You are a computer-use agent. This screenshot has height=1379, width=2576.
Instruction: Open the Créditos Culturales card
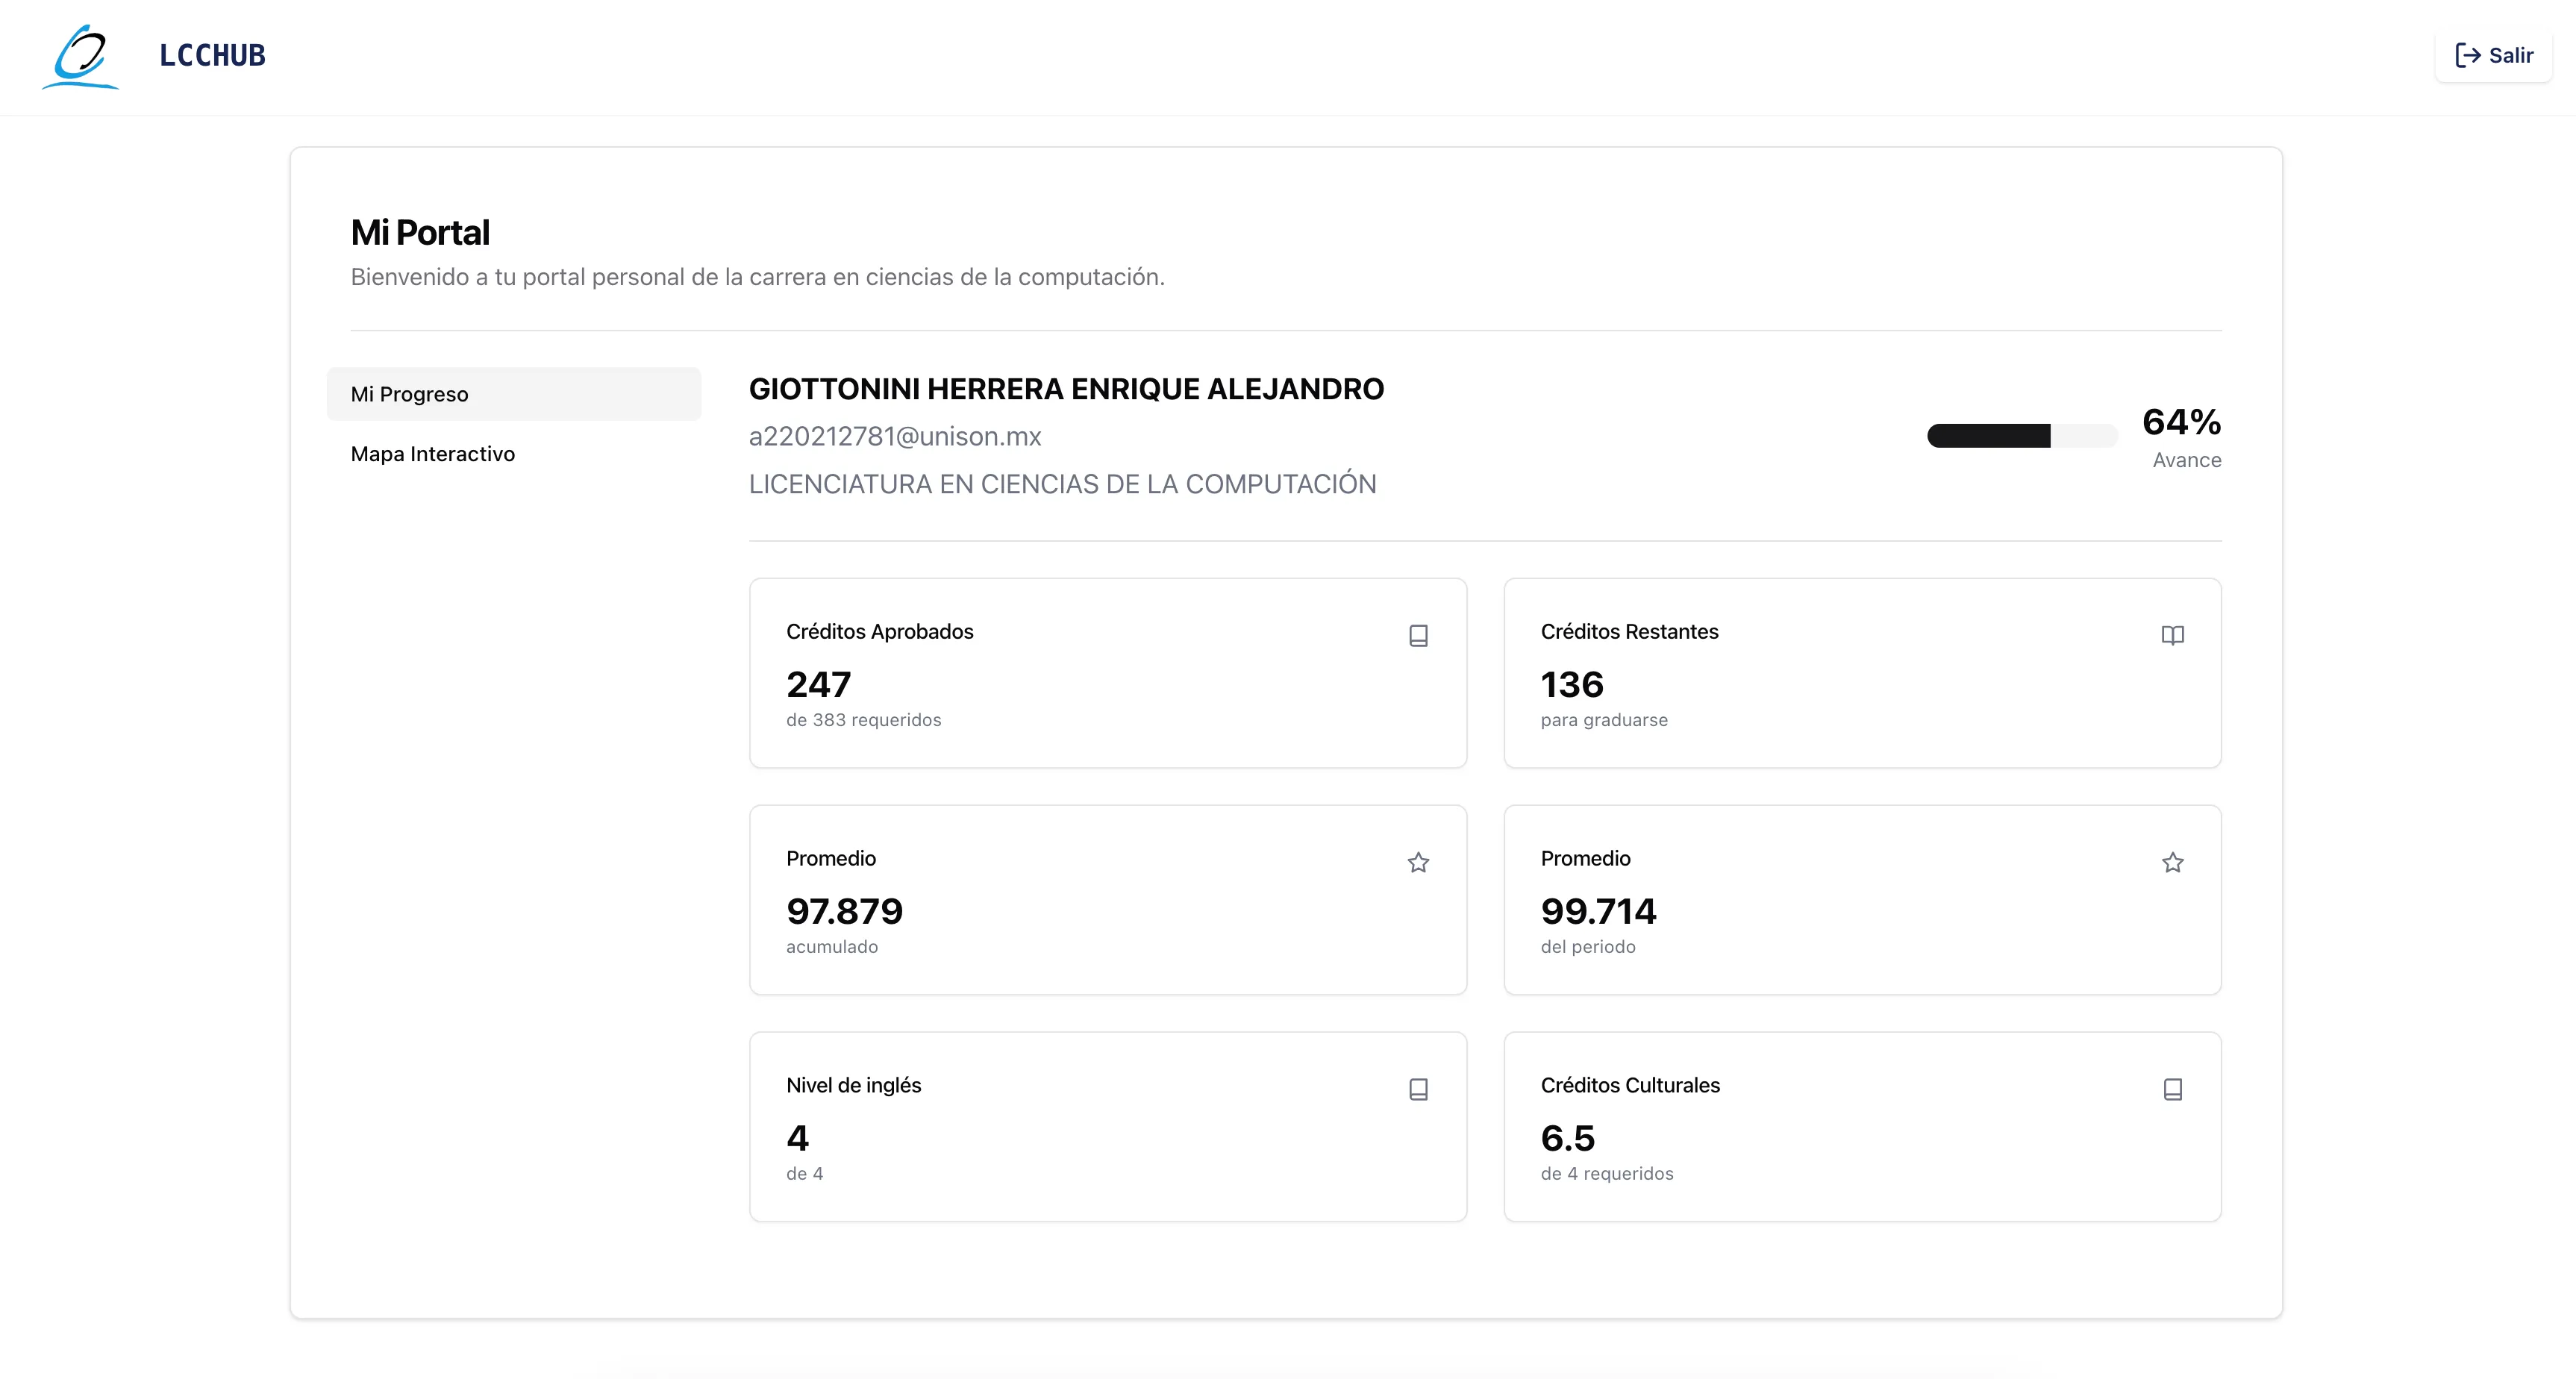click(1862, 1127)
